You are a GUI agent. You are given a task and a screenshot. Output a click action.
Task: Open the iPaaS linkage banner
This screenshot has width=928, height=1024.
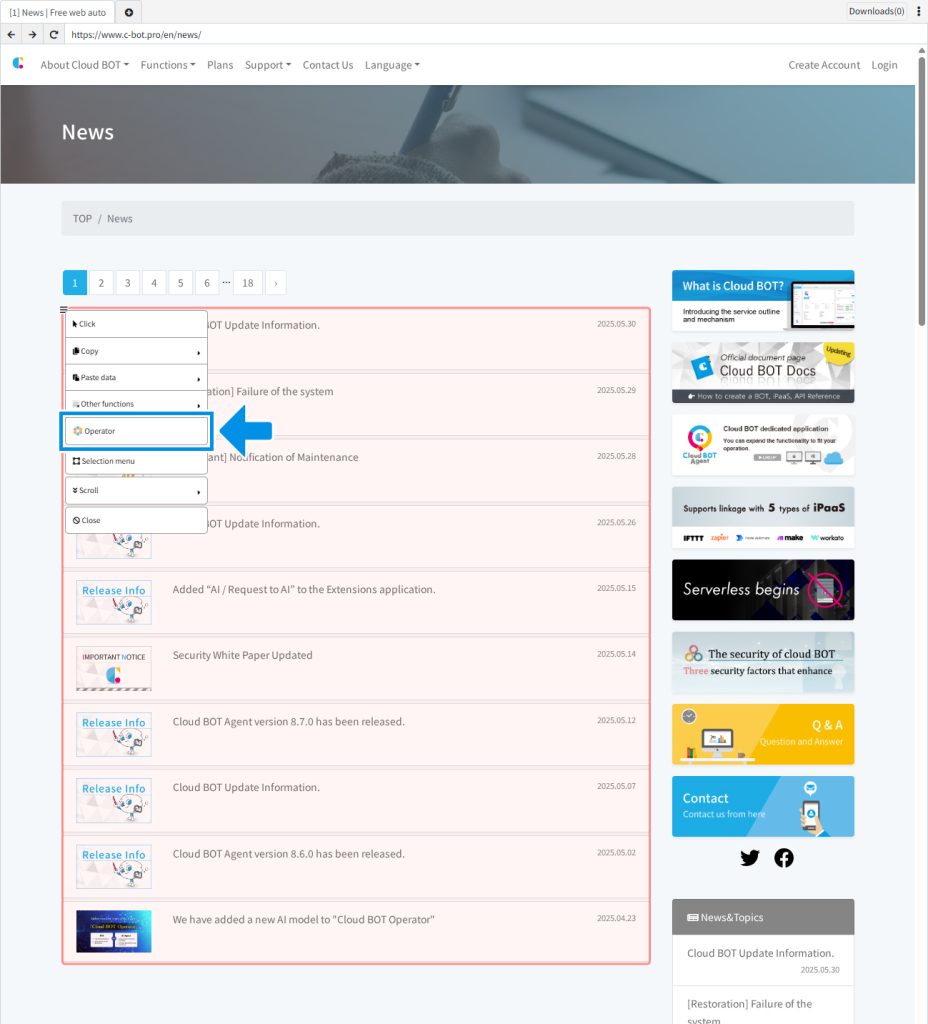763,517
